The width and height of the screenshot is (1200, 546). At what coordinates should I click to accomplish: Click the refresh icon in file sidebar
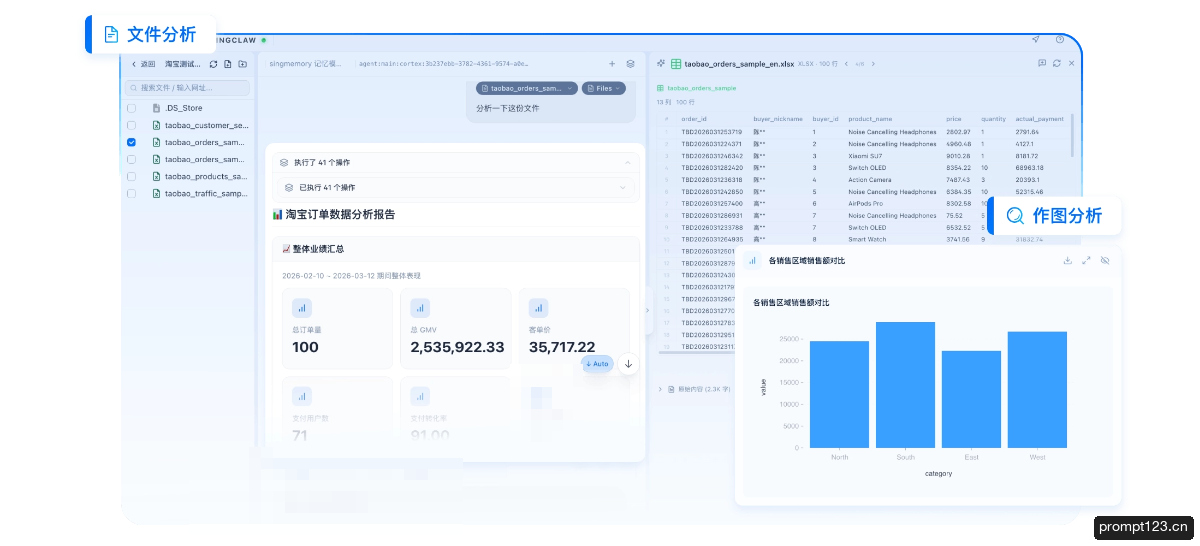[213, 64]
